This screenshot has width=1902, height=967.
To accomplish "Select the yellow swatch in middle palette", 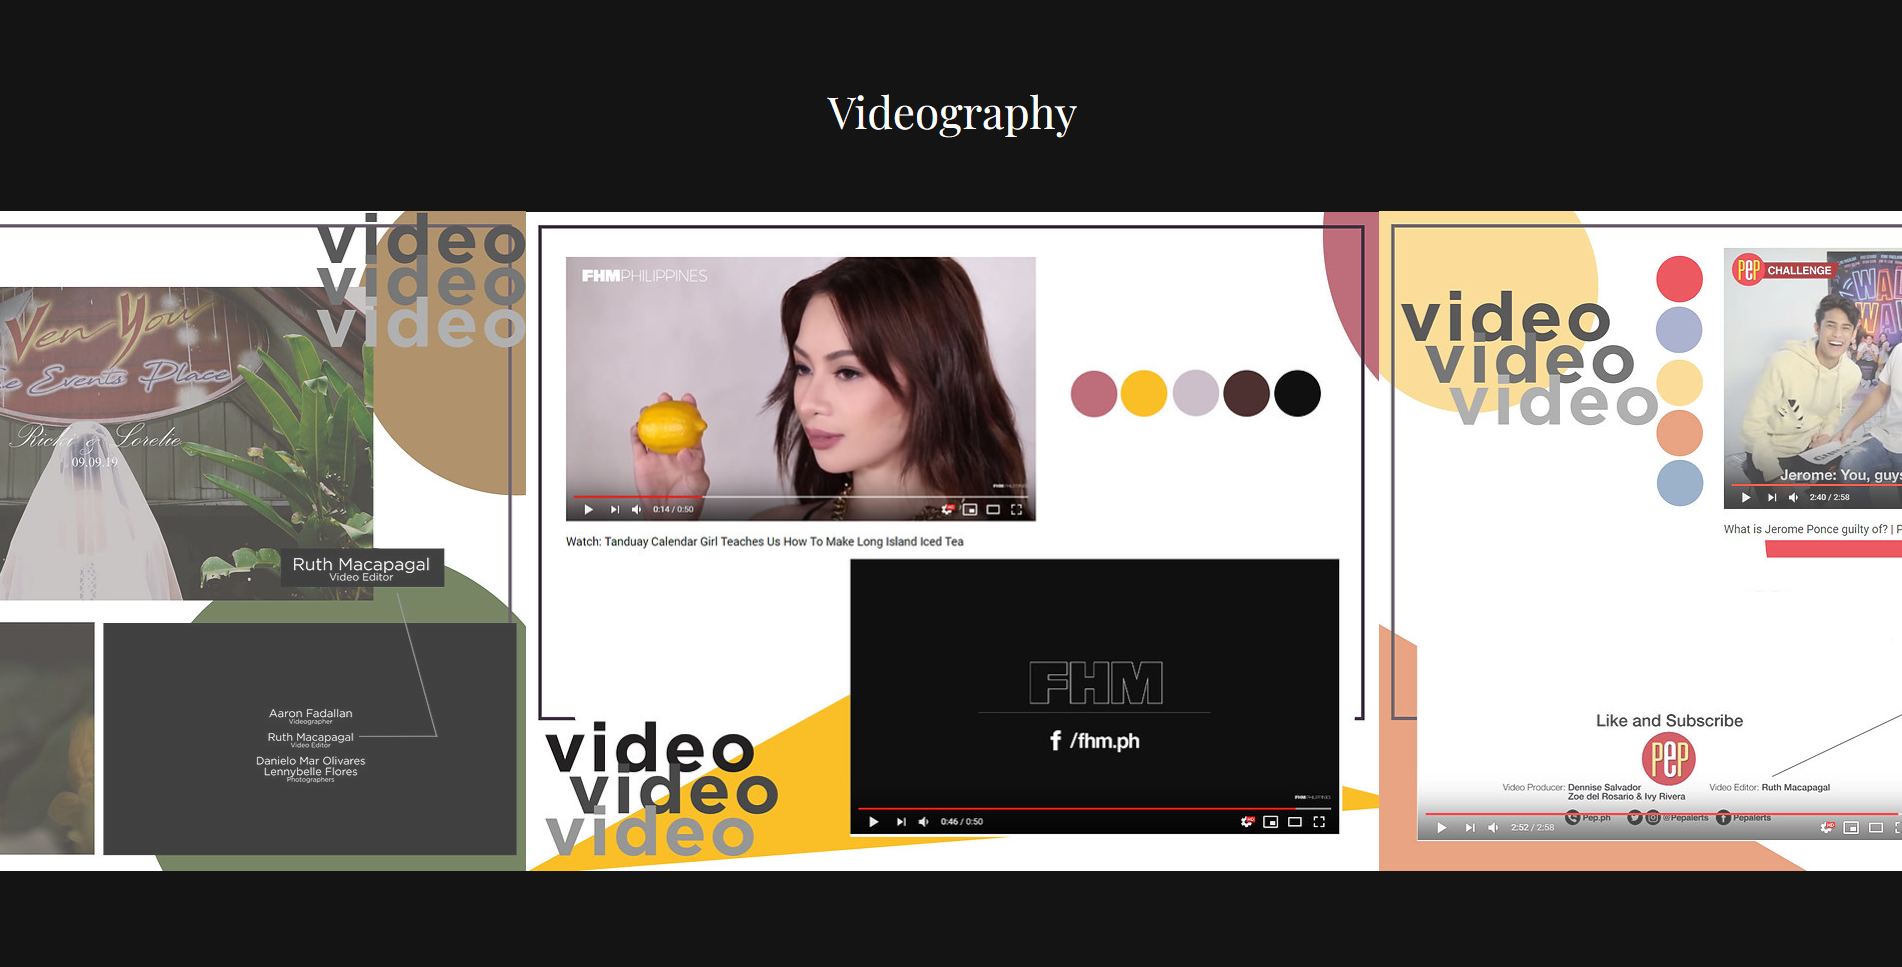I will click(x=1144, y=393).
